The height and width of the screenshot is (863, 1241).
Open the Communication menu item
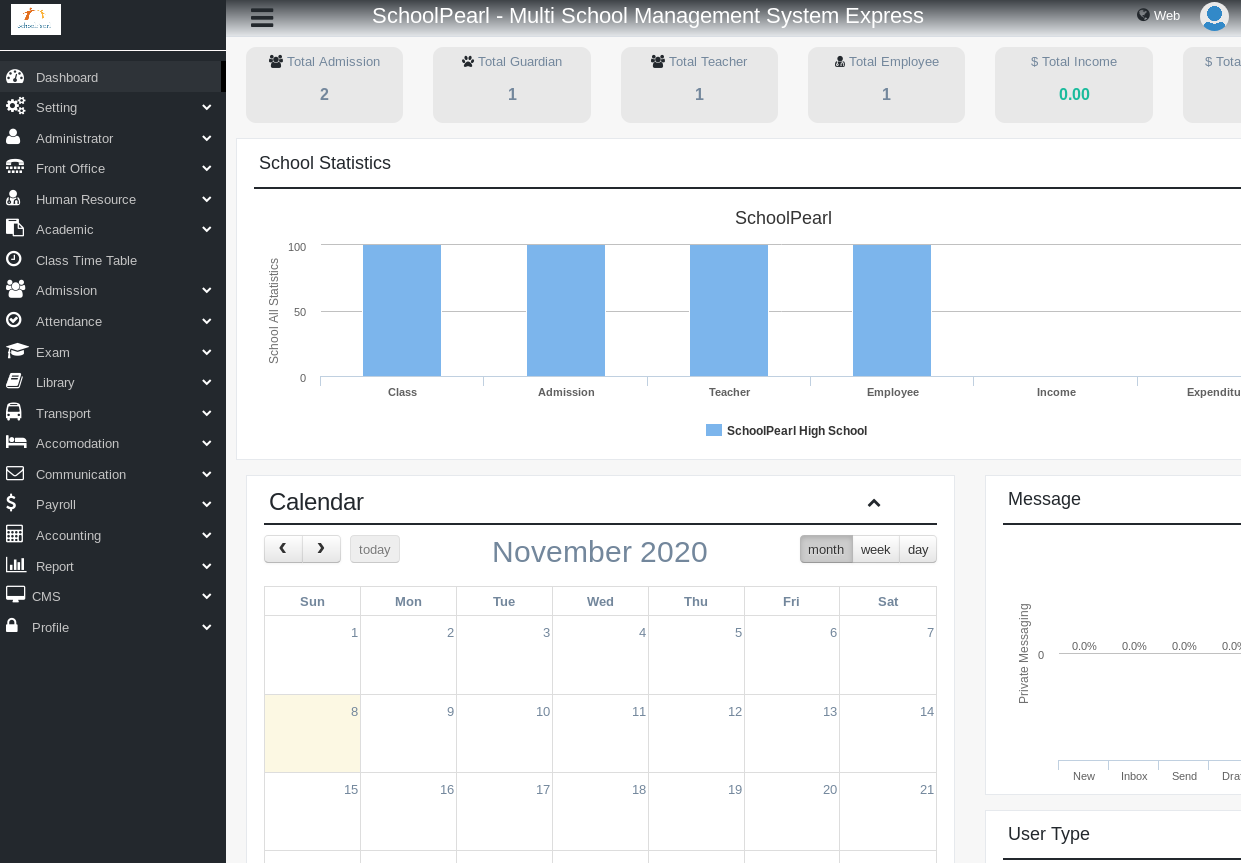81,474
